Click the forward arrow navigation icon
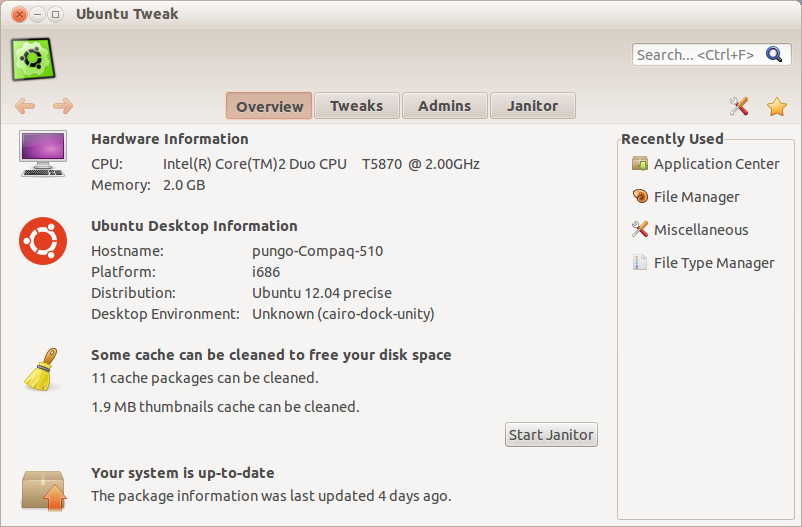Viewport: 802px width, 527px height. click(63, 106)
